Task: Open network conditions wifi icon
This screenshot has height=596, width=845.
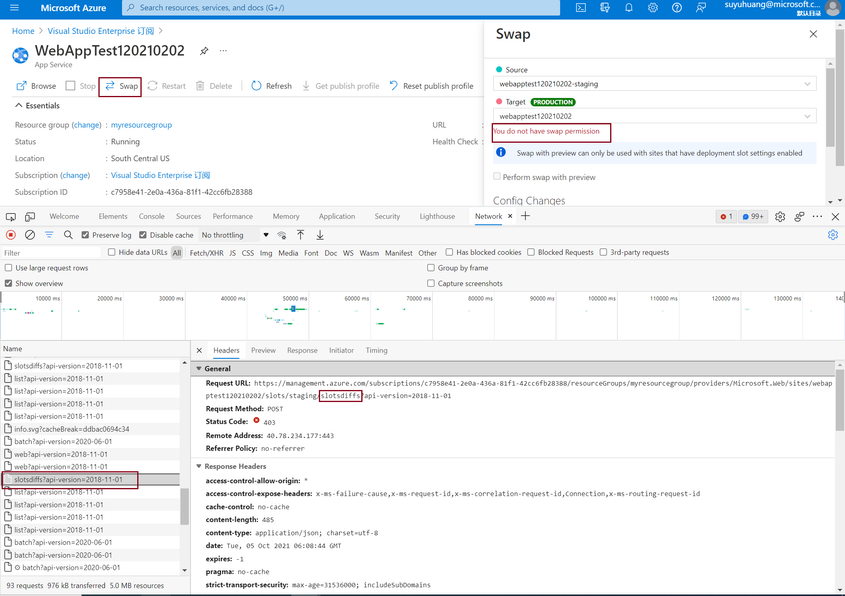Action: (x=282, y=235)
